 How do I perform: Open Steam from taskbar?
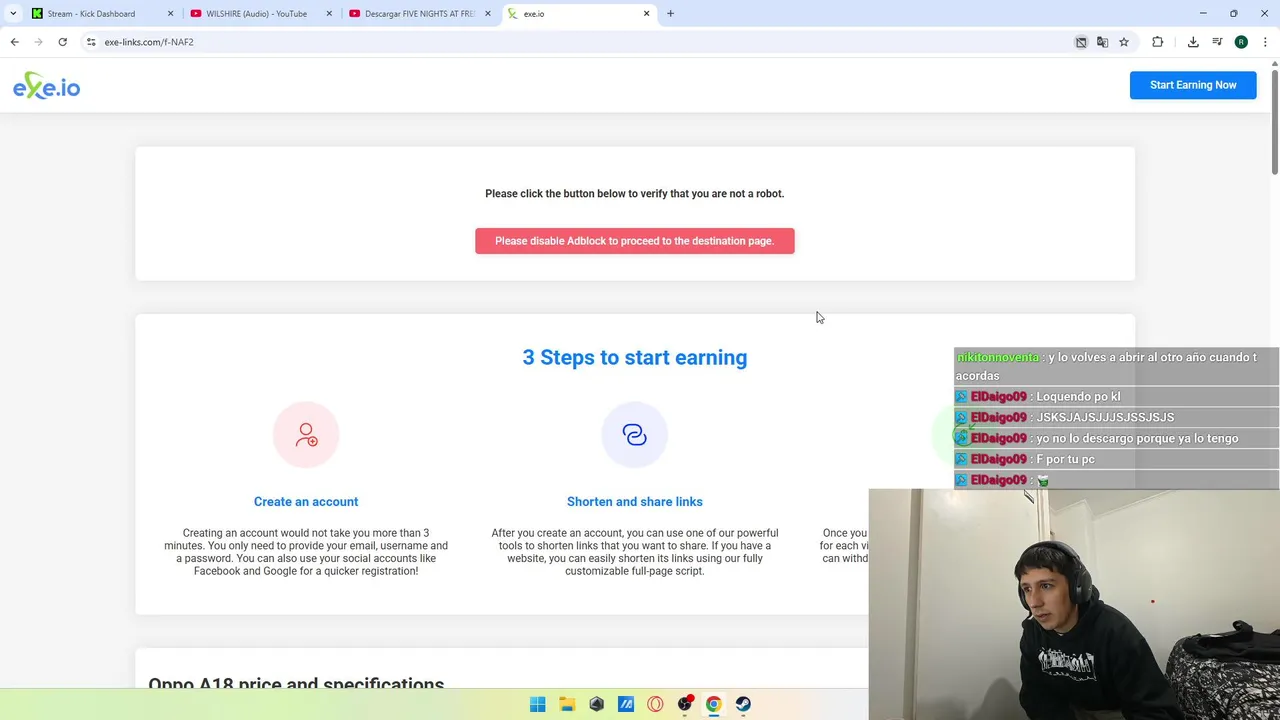click(x=743, y=704)
